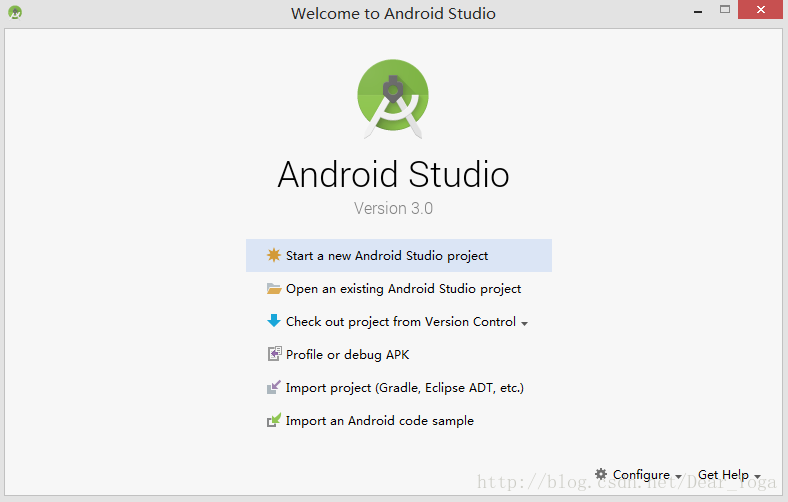Click the Android Studio heading text
Image resolution: width=788 pixels, height=502 pixels.
coord(393,174)
